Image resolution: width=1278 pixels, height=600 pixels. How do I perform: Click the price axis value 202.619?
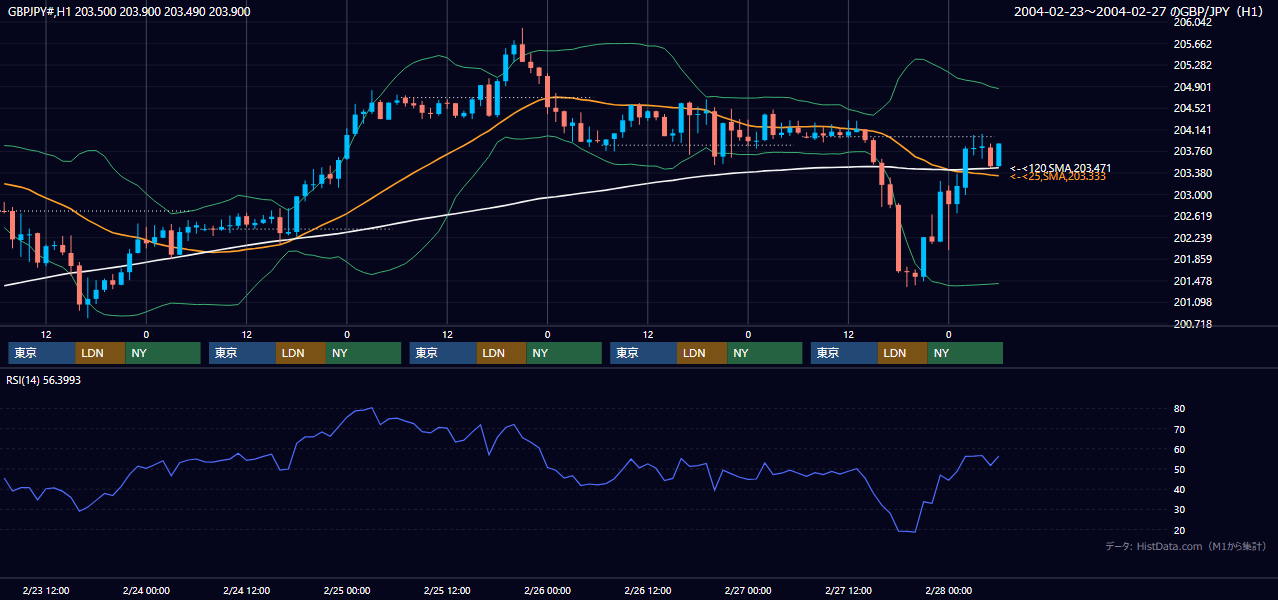[x=1192, y=216]
